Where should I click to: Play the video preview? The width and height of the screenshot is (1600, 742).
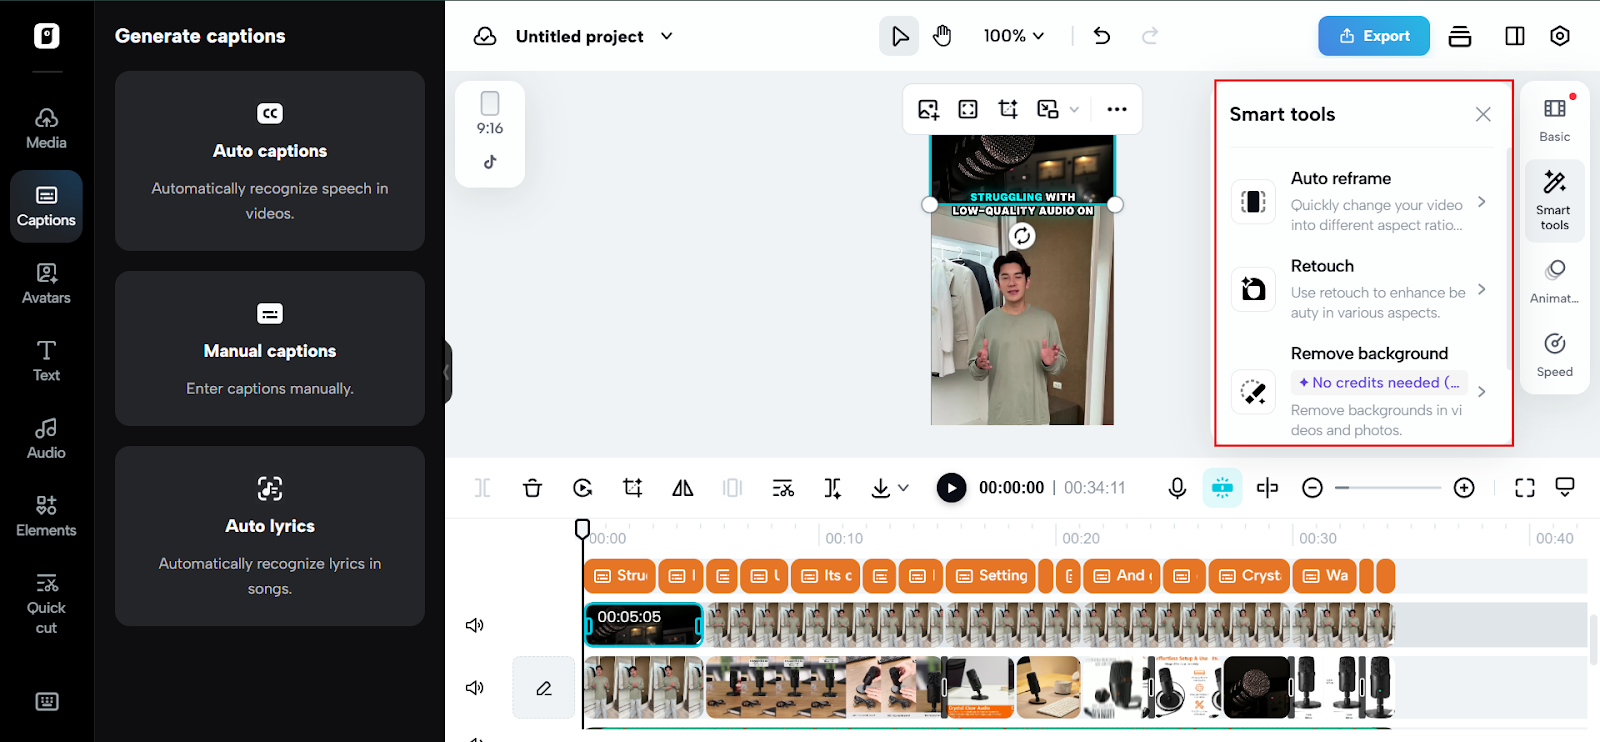951,488
